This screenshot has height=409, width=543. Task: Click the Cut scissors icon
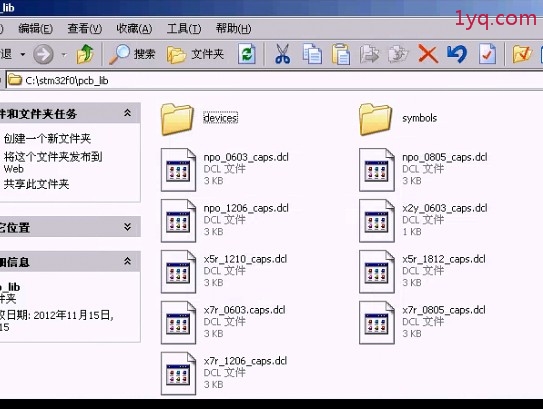point(283,54)
